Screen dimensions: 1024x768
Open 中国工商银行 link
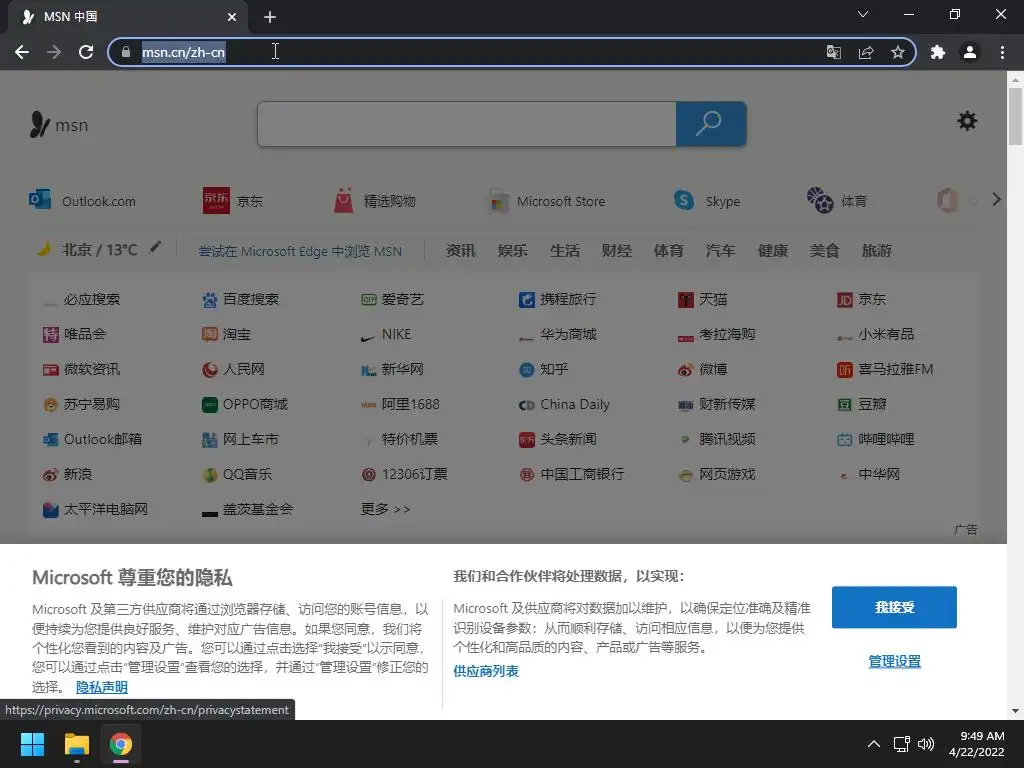pyautogui.click(x=571, y=474)
